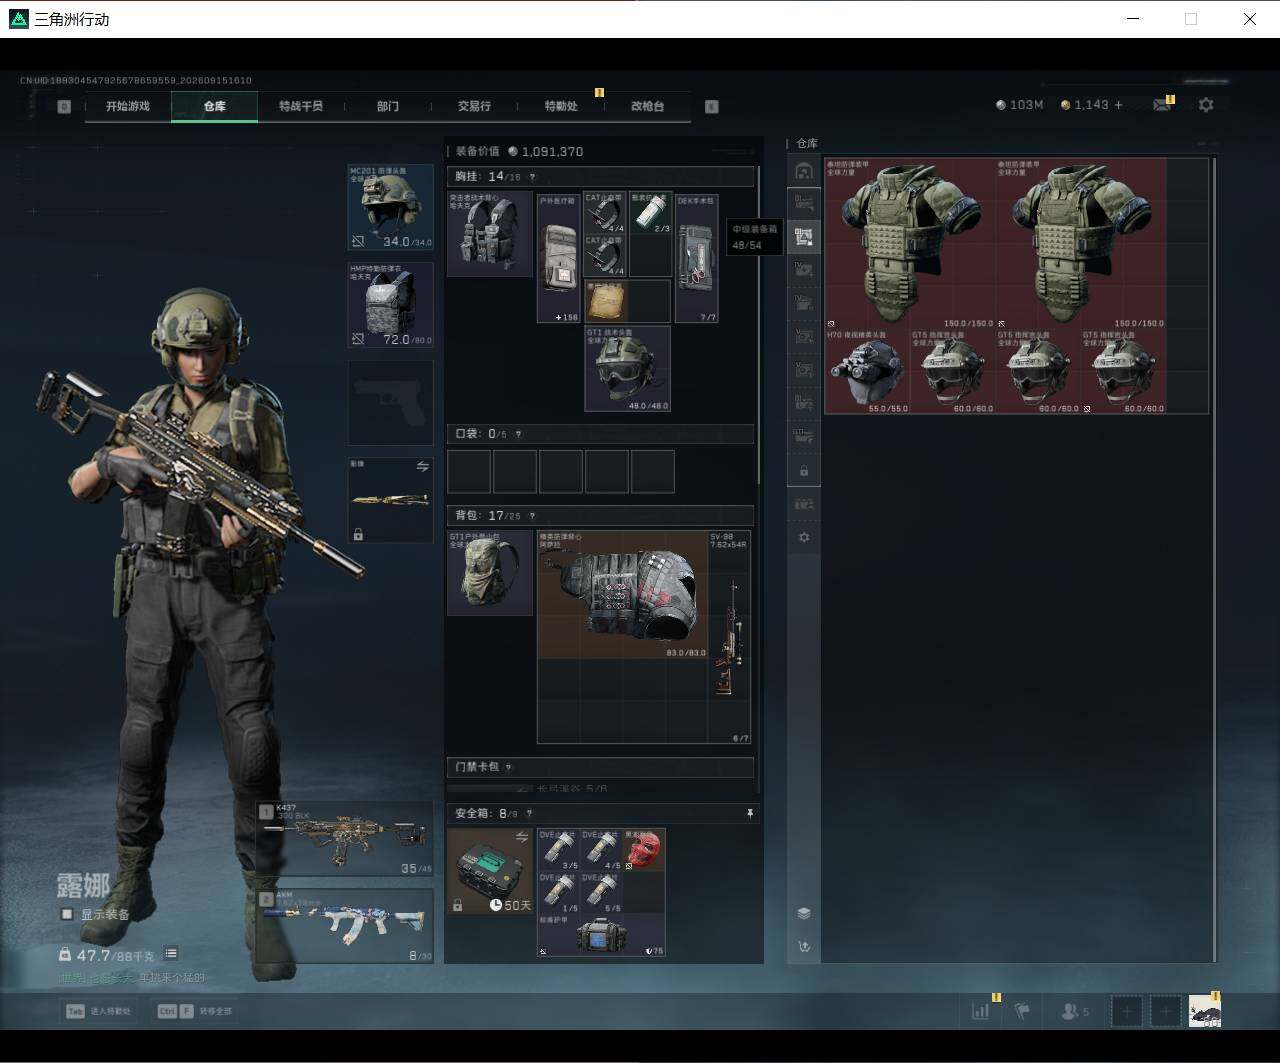This screenshot has width=1280, height=1063.
Task: Click the 转移全部 button
Action: click(x=195, y=1011)
